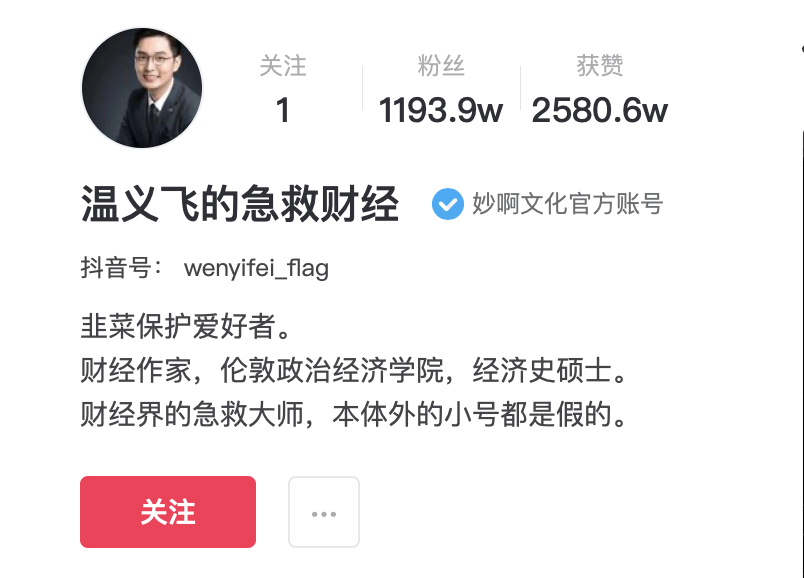Open the round profile avatar photo
This screenshot has width=804, height=578.
point(142,88)
